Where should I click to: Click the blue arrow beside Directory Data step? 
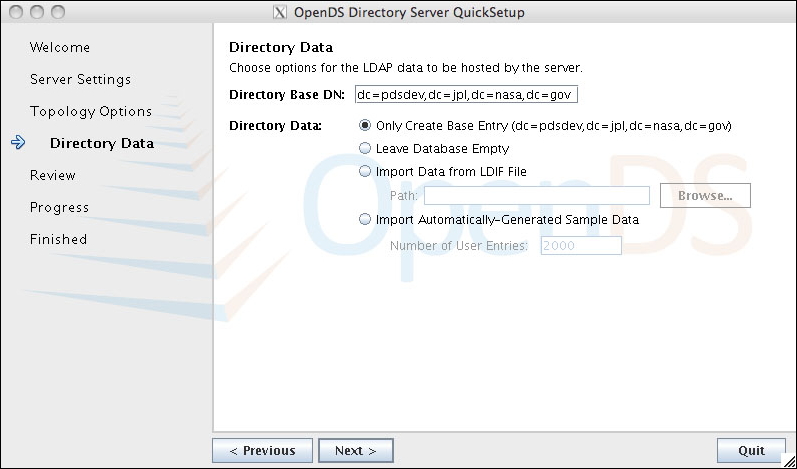coord(18,143)
